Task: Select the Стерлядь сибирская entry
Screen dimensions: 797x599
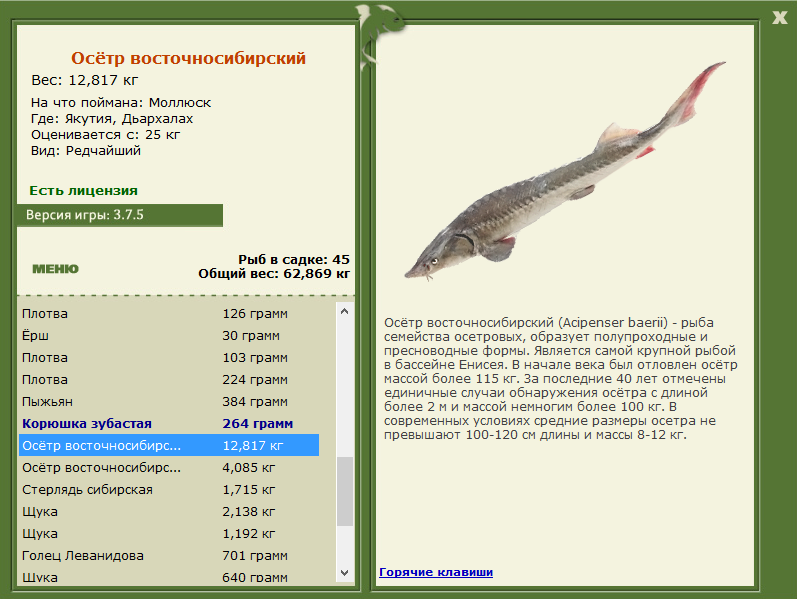Action: (169, 490)
